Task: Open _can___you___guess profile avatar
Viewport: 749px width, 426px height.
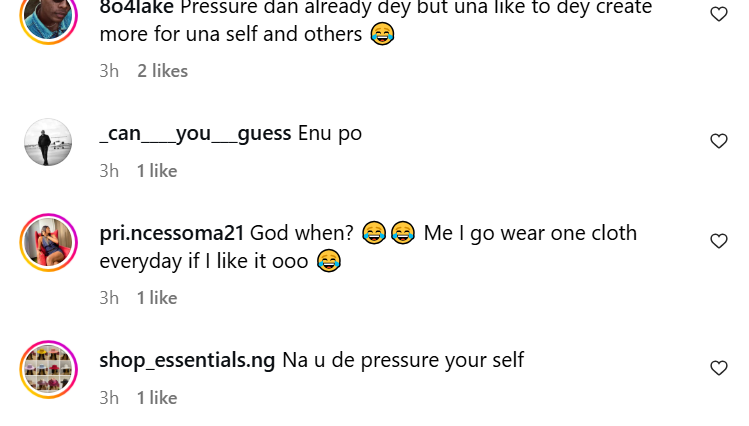Action: (x=48, y=143)
